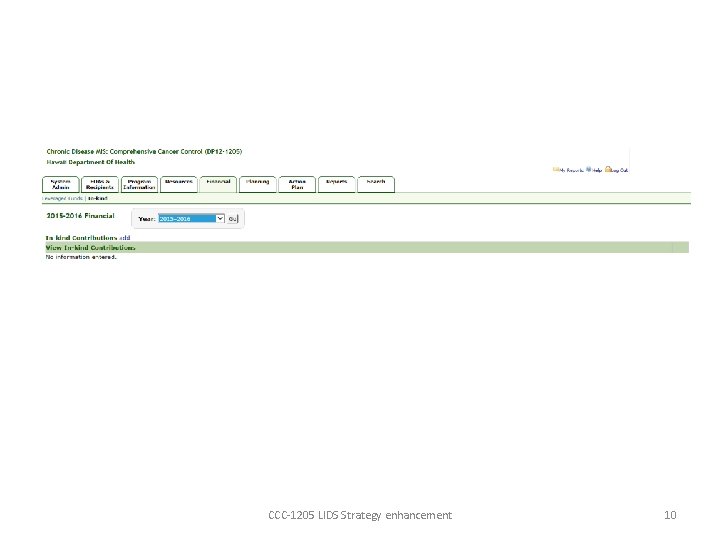Click the Log Out lock icon

click(608, 169)
